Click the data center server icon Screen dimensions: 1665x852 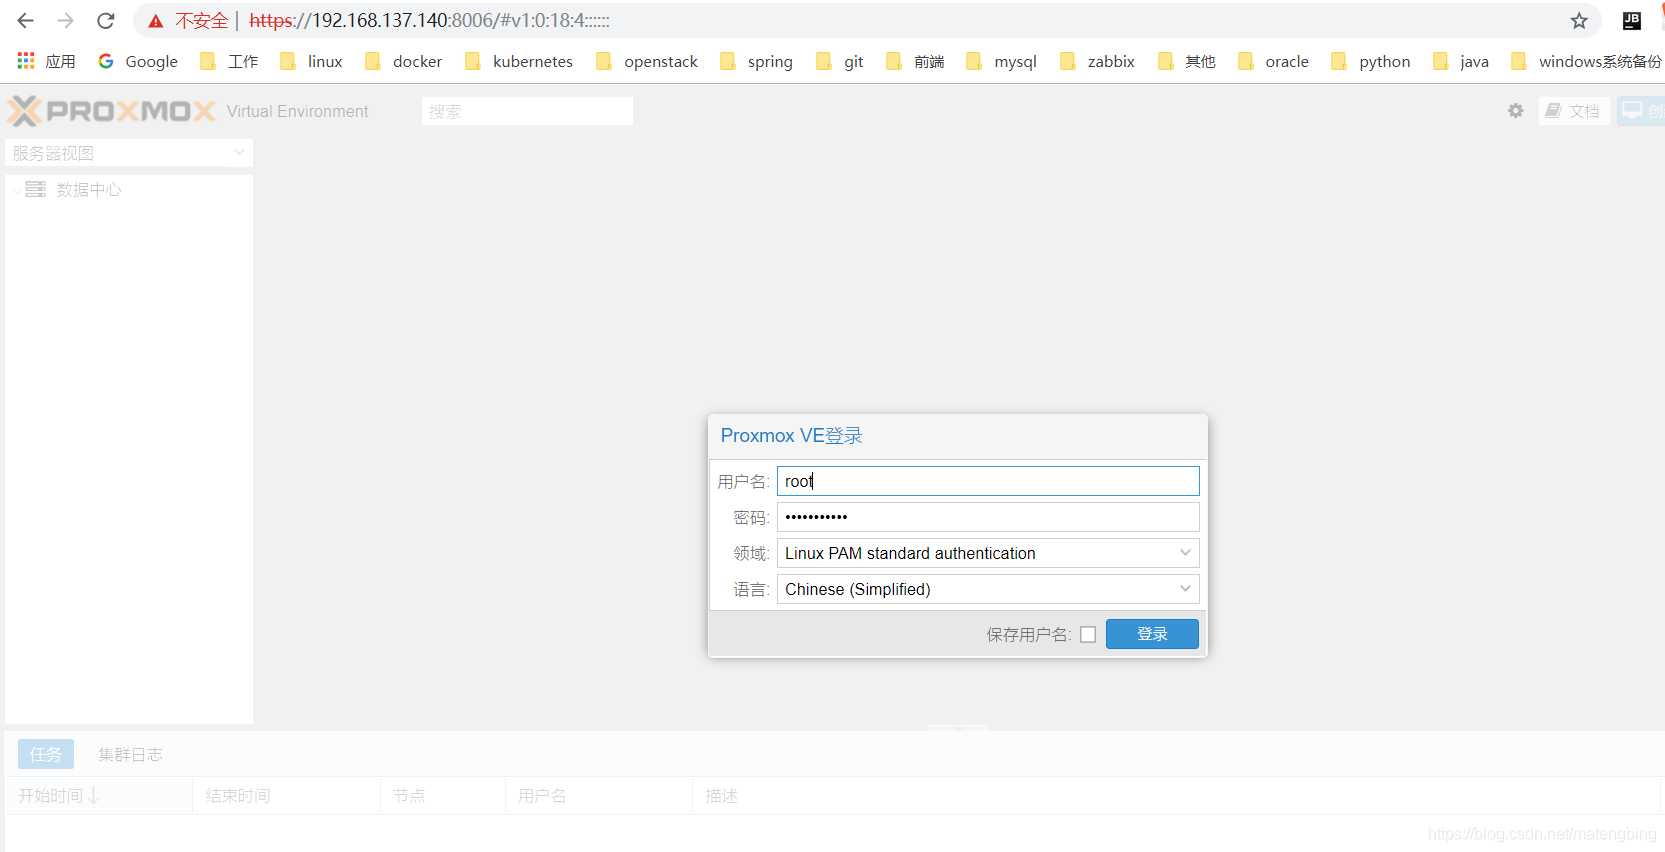click(x=35, y=189)
